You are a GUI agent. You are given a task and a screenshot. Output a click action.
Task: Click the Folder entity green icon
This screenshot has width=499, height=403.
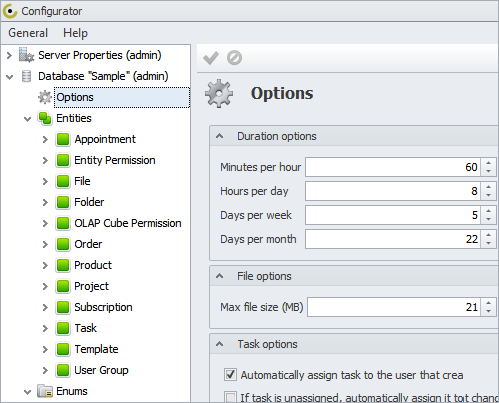pyautogui.click(x=63, y=202)
